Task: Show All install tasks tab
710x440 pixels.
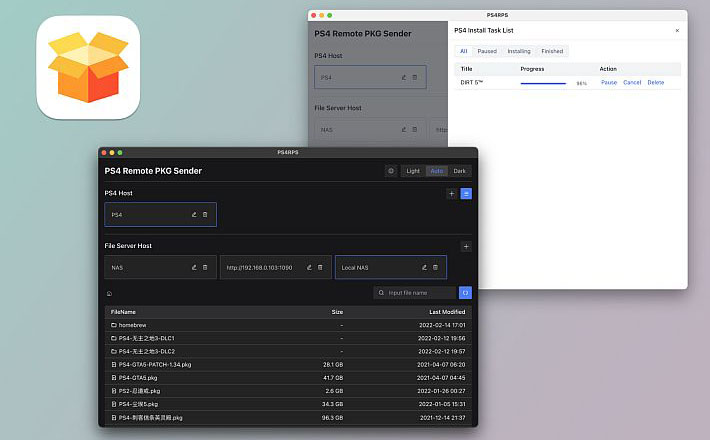Action: (464, 51)
